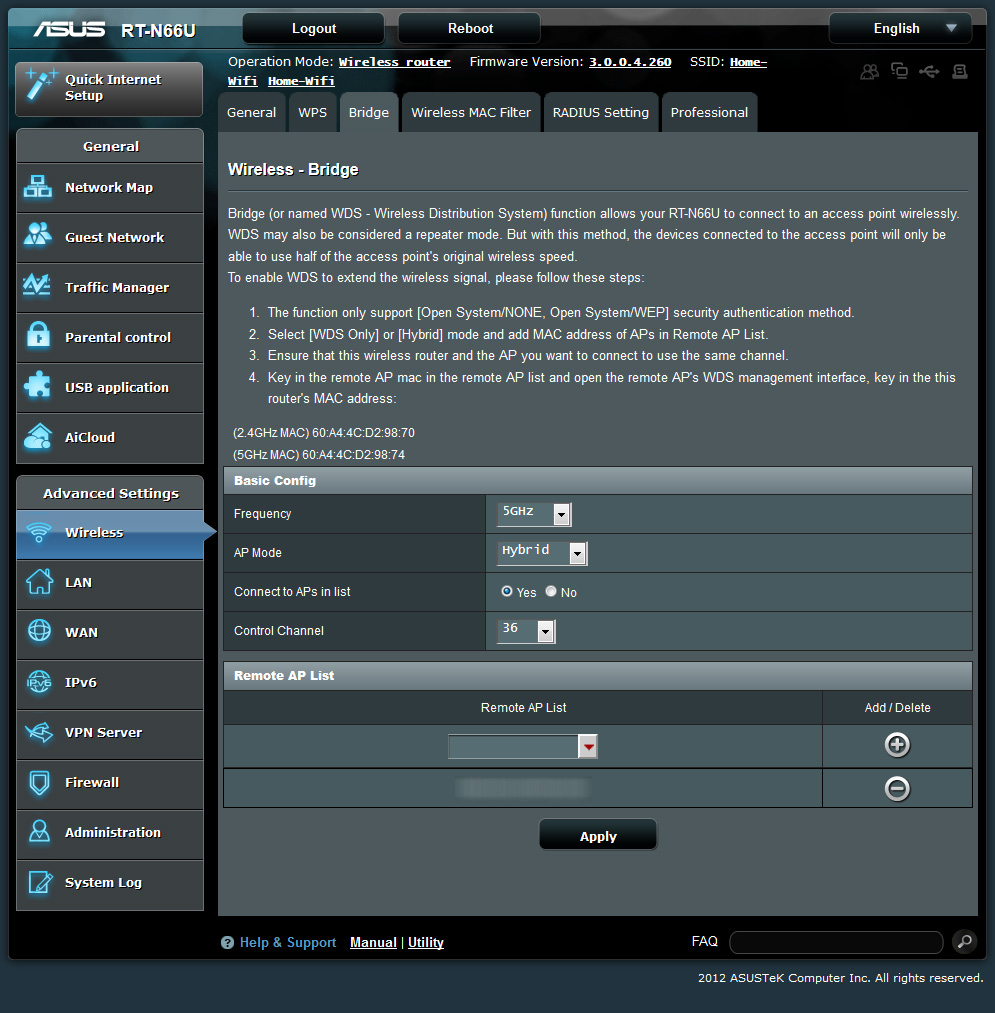Open Parental control menu item label

tap(118, 337)
